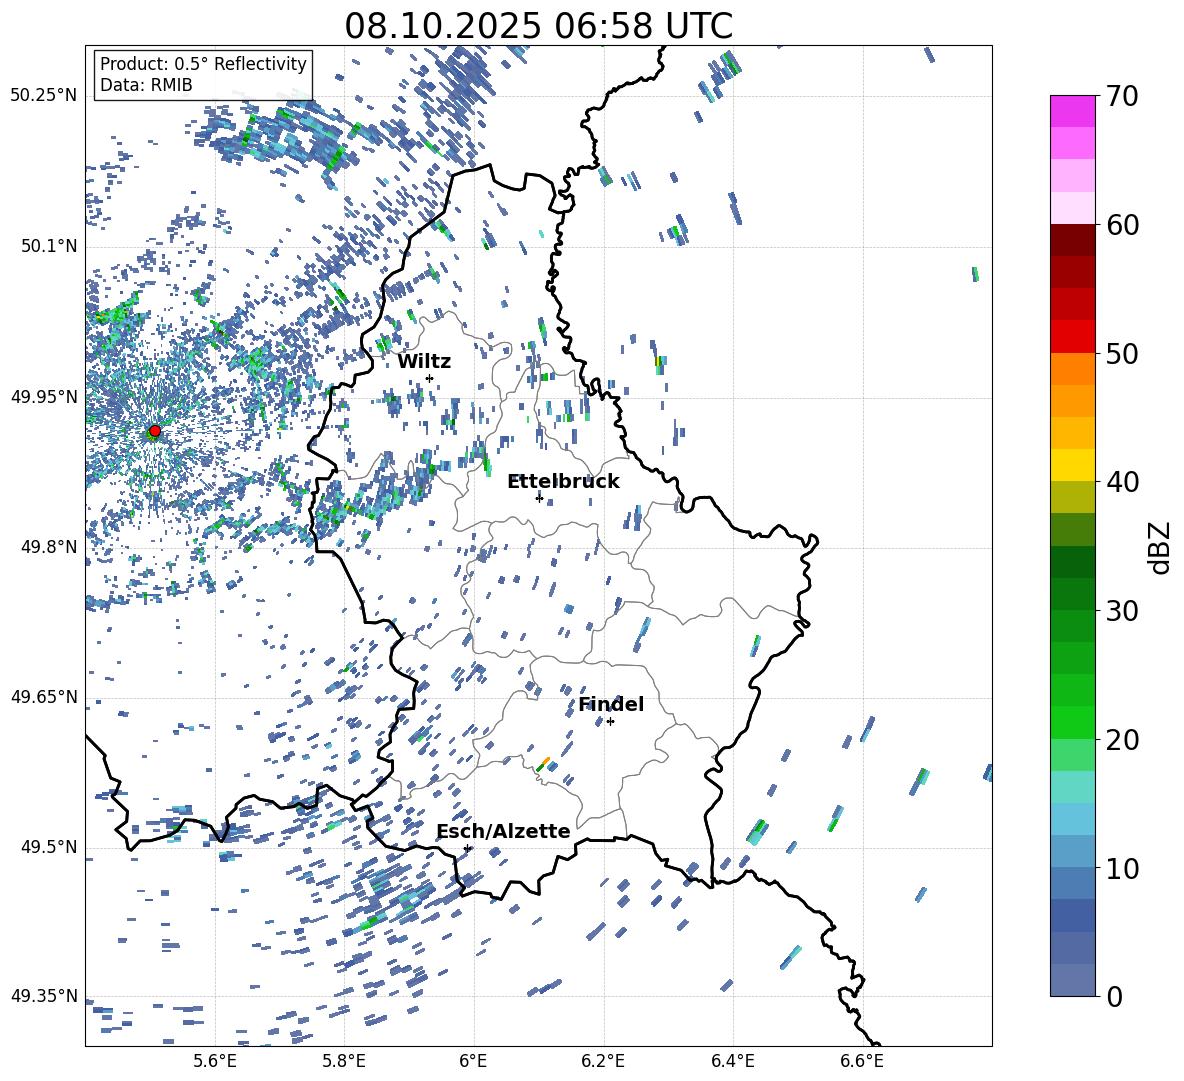Image resolution: width=1184 pixels, height=1081 pixels.
Task: Click the 20 dBZ colorbar tick label
Action: click(1122, 740)
